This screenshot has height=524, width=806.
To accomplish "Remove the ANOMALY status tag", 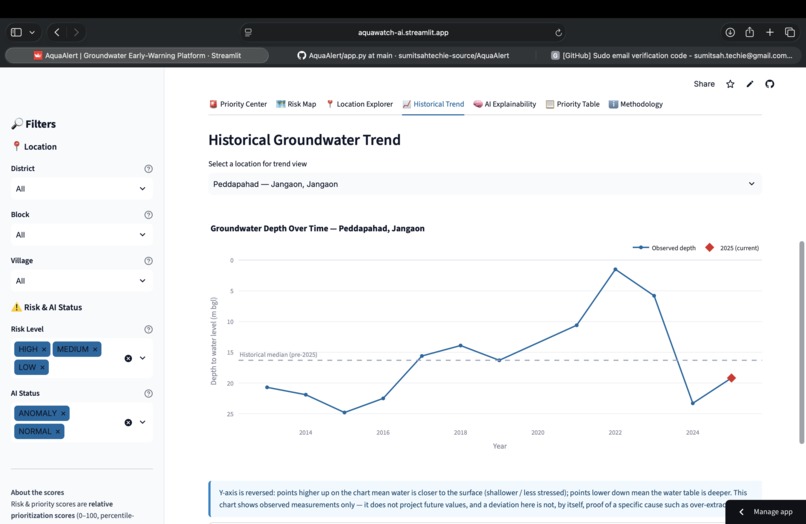I will pos(63,413).
